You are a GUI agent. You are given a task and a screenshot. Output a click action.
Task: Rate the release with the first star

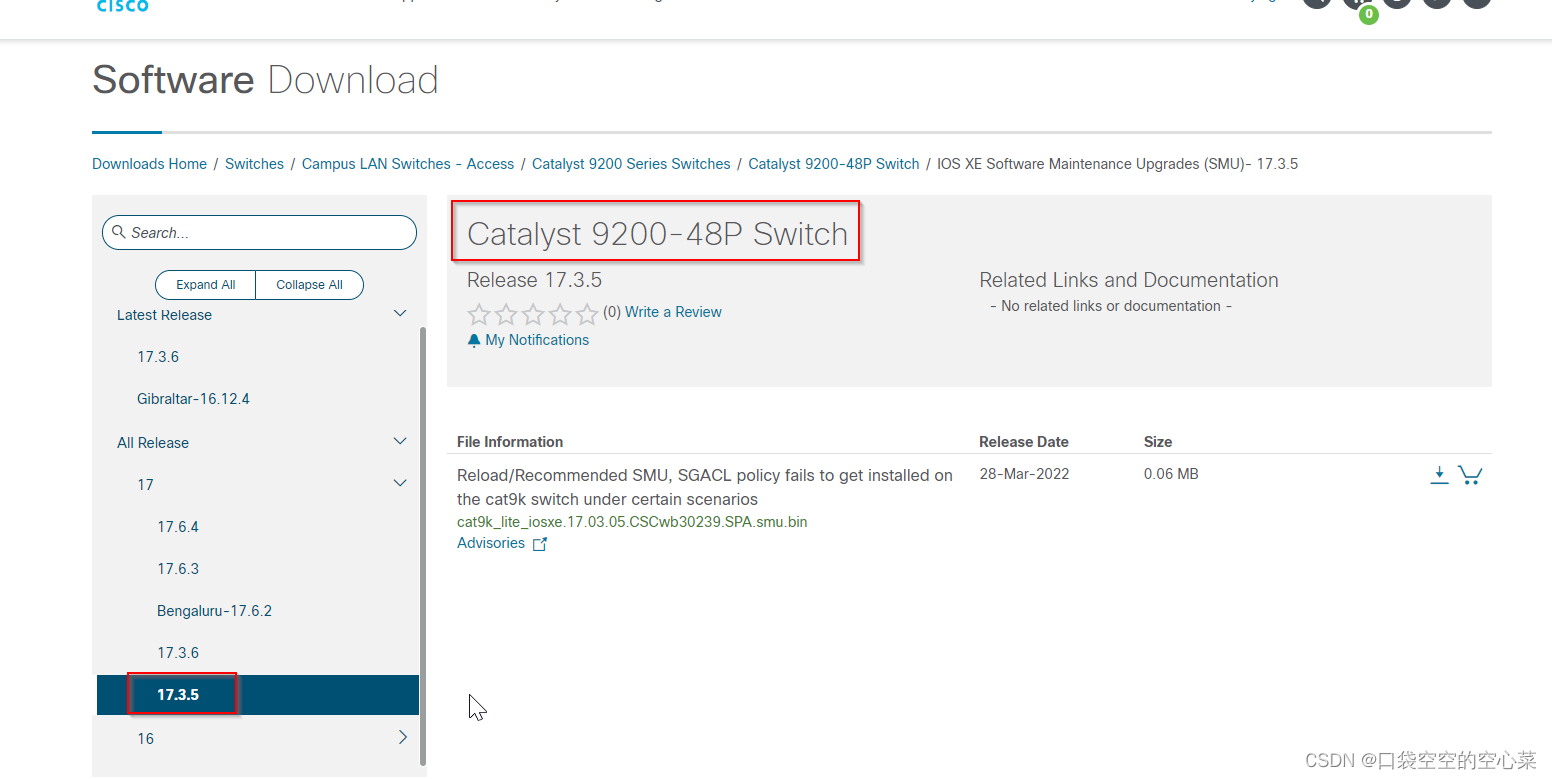479,314
